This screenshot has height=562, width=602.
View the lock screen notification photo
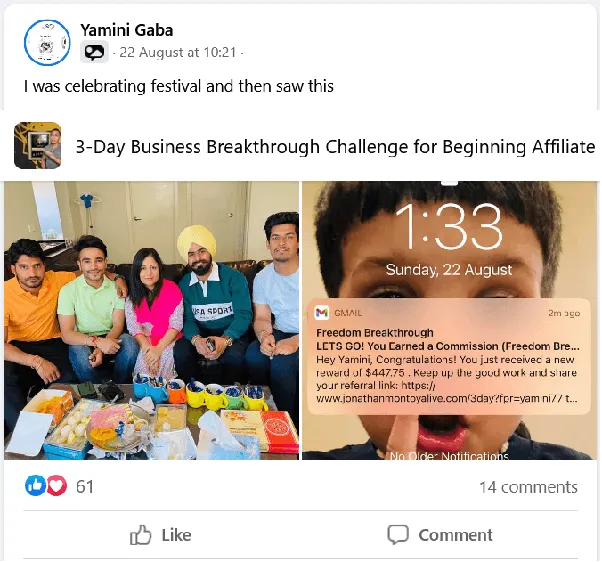coord(450,321)
